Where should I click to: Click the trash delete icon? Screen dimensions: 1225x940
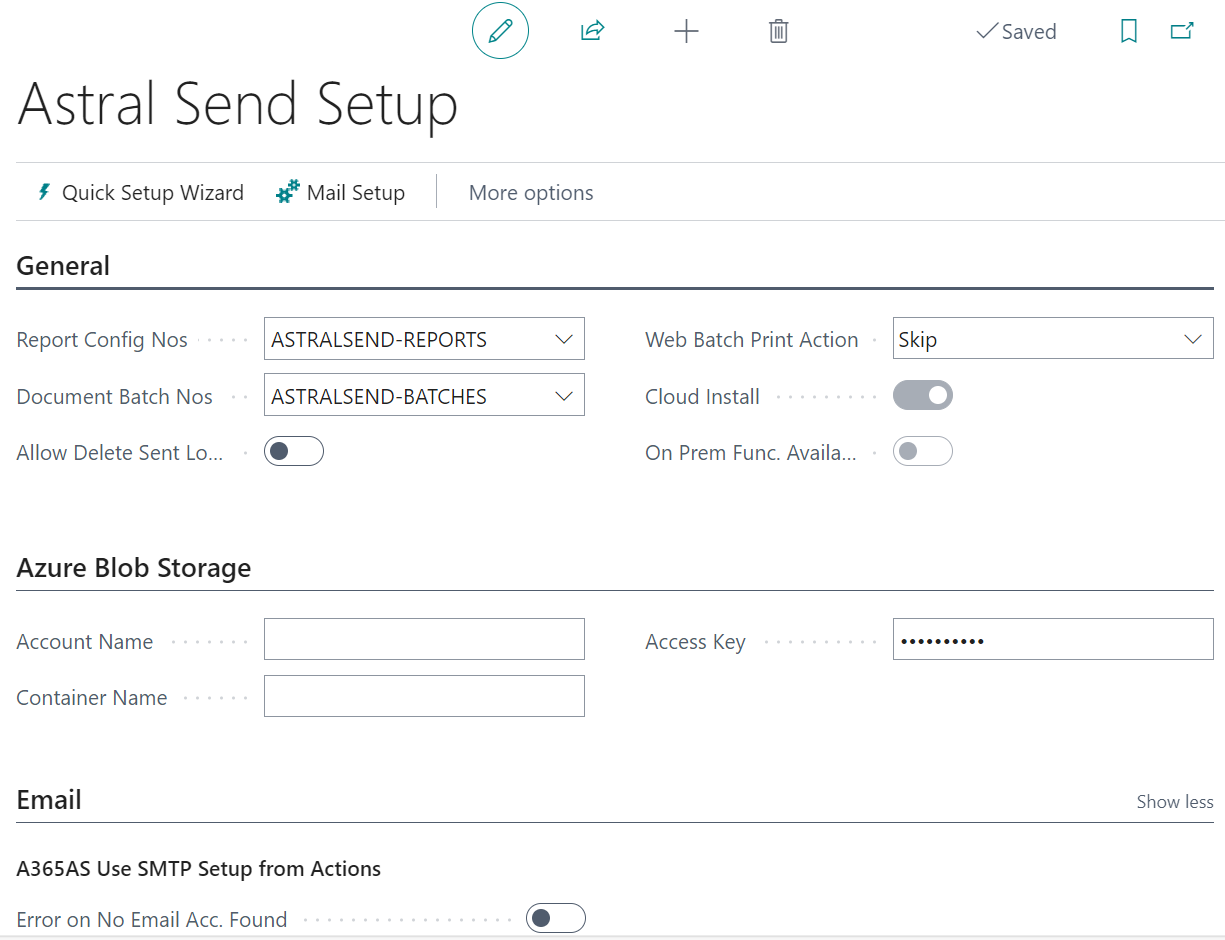click(x=778, y=32)
